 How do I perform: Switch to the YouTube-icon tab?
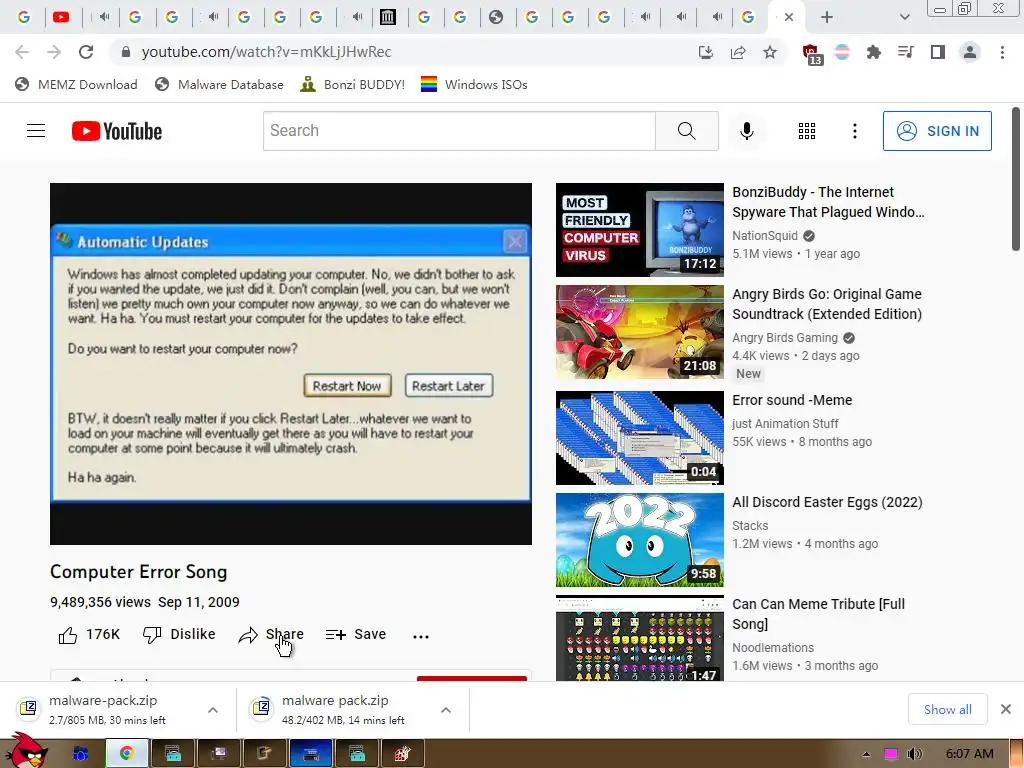point(61,17)
